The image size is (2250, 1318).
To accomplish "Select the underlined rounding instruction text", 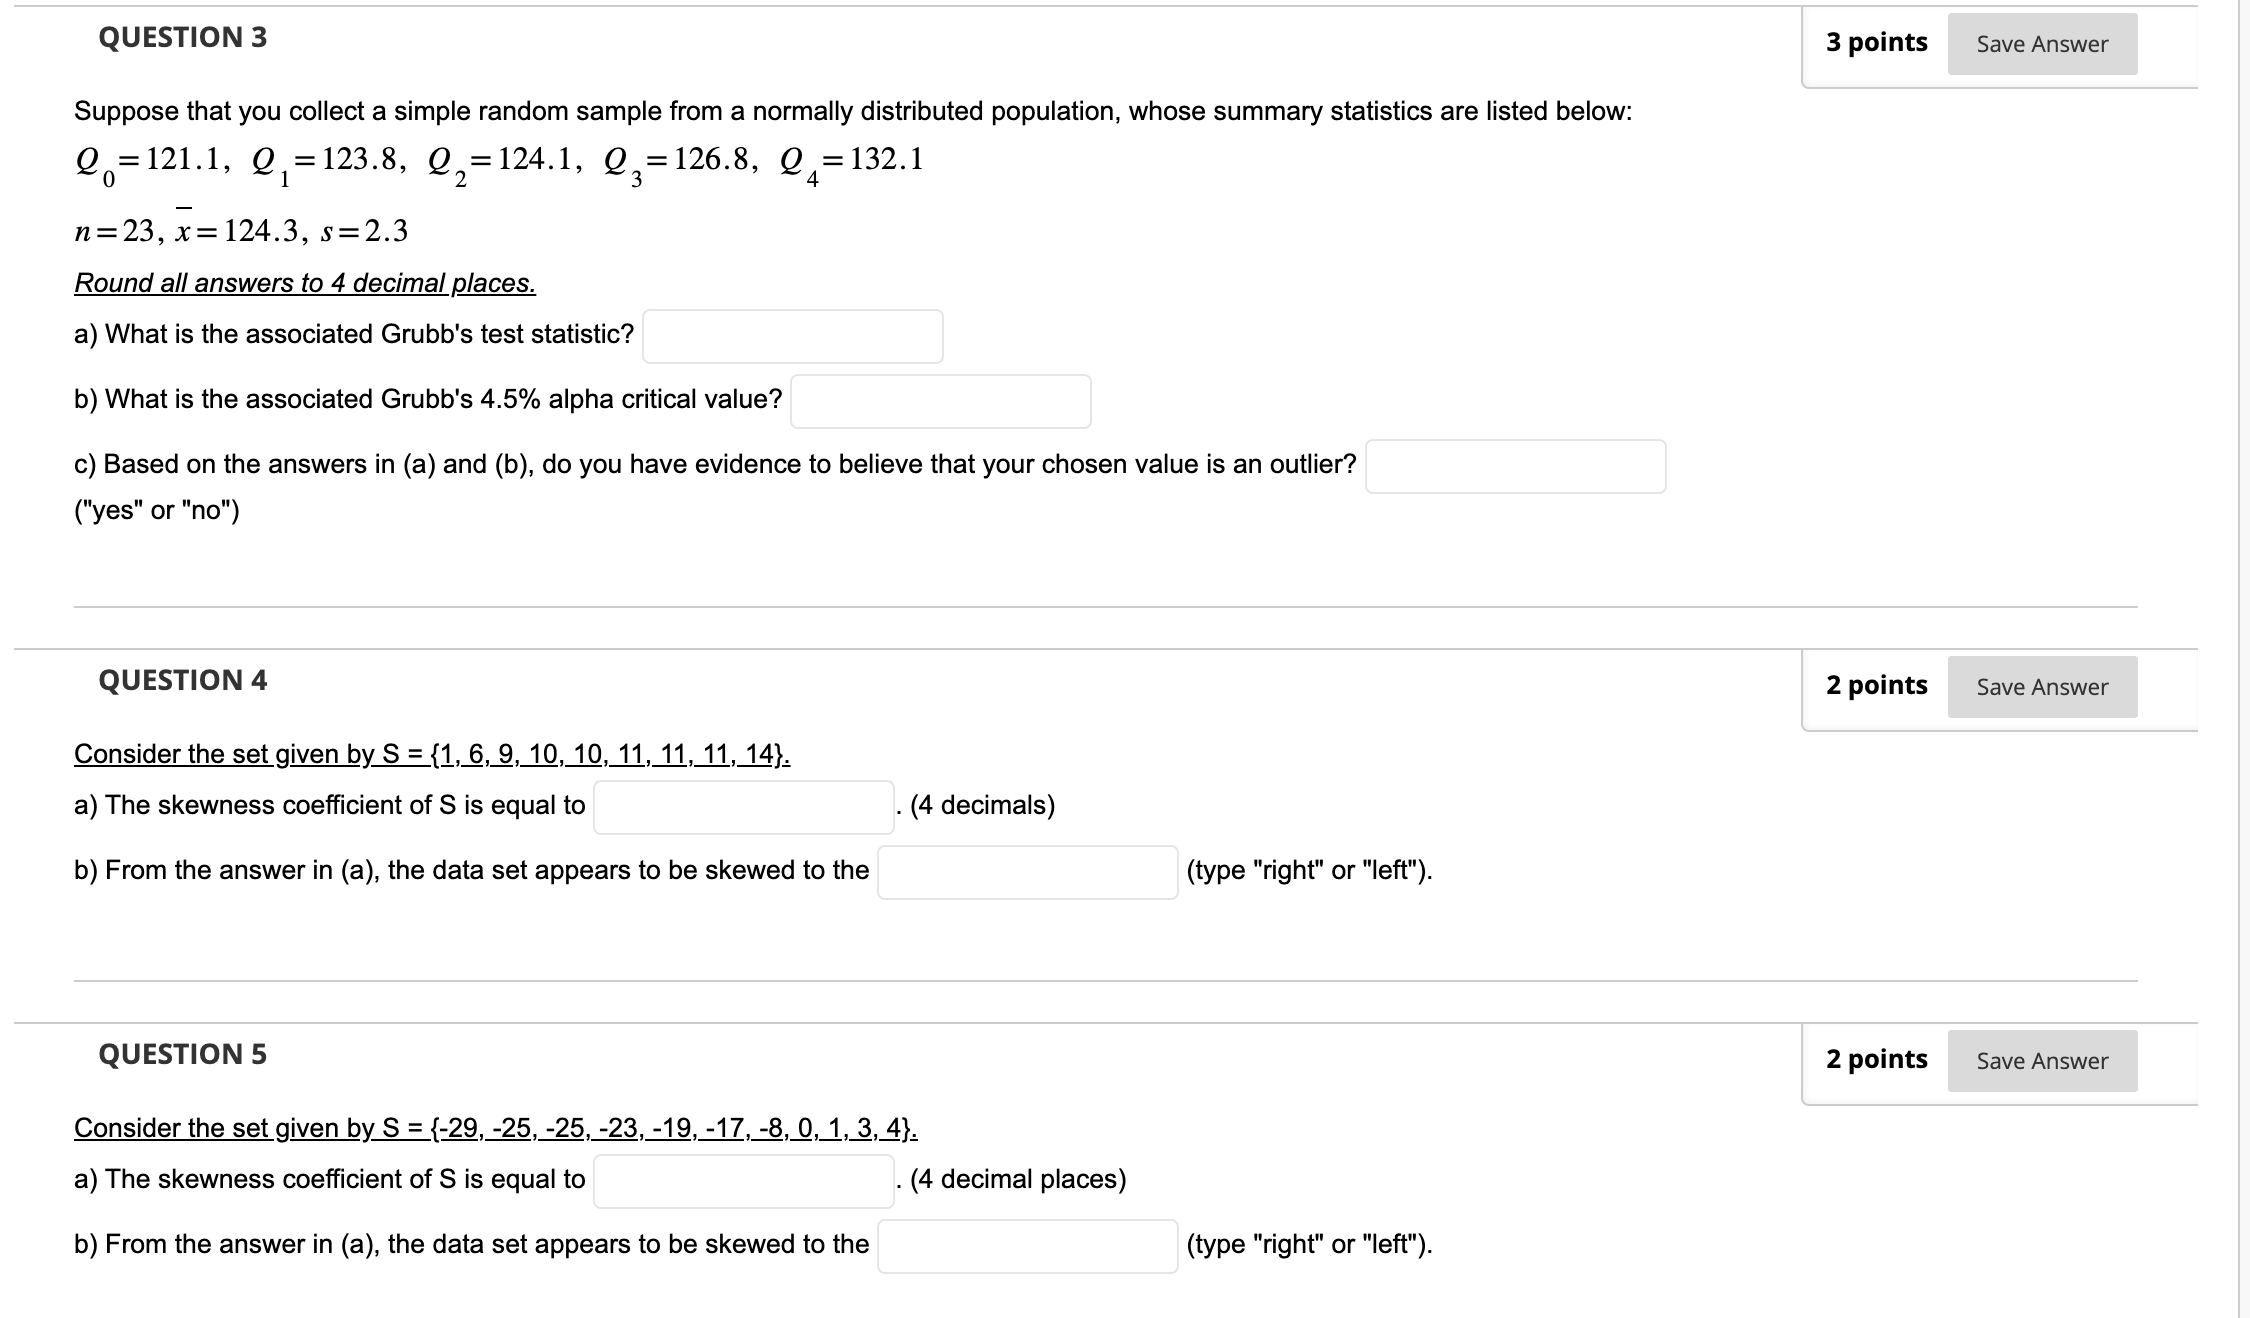I will (x=304, y=283).
